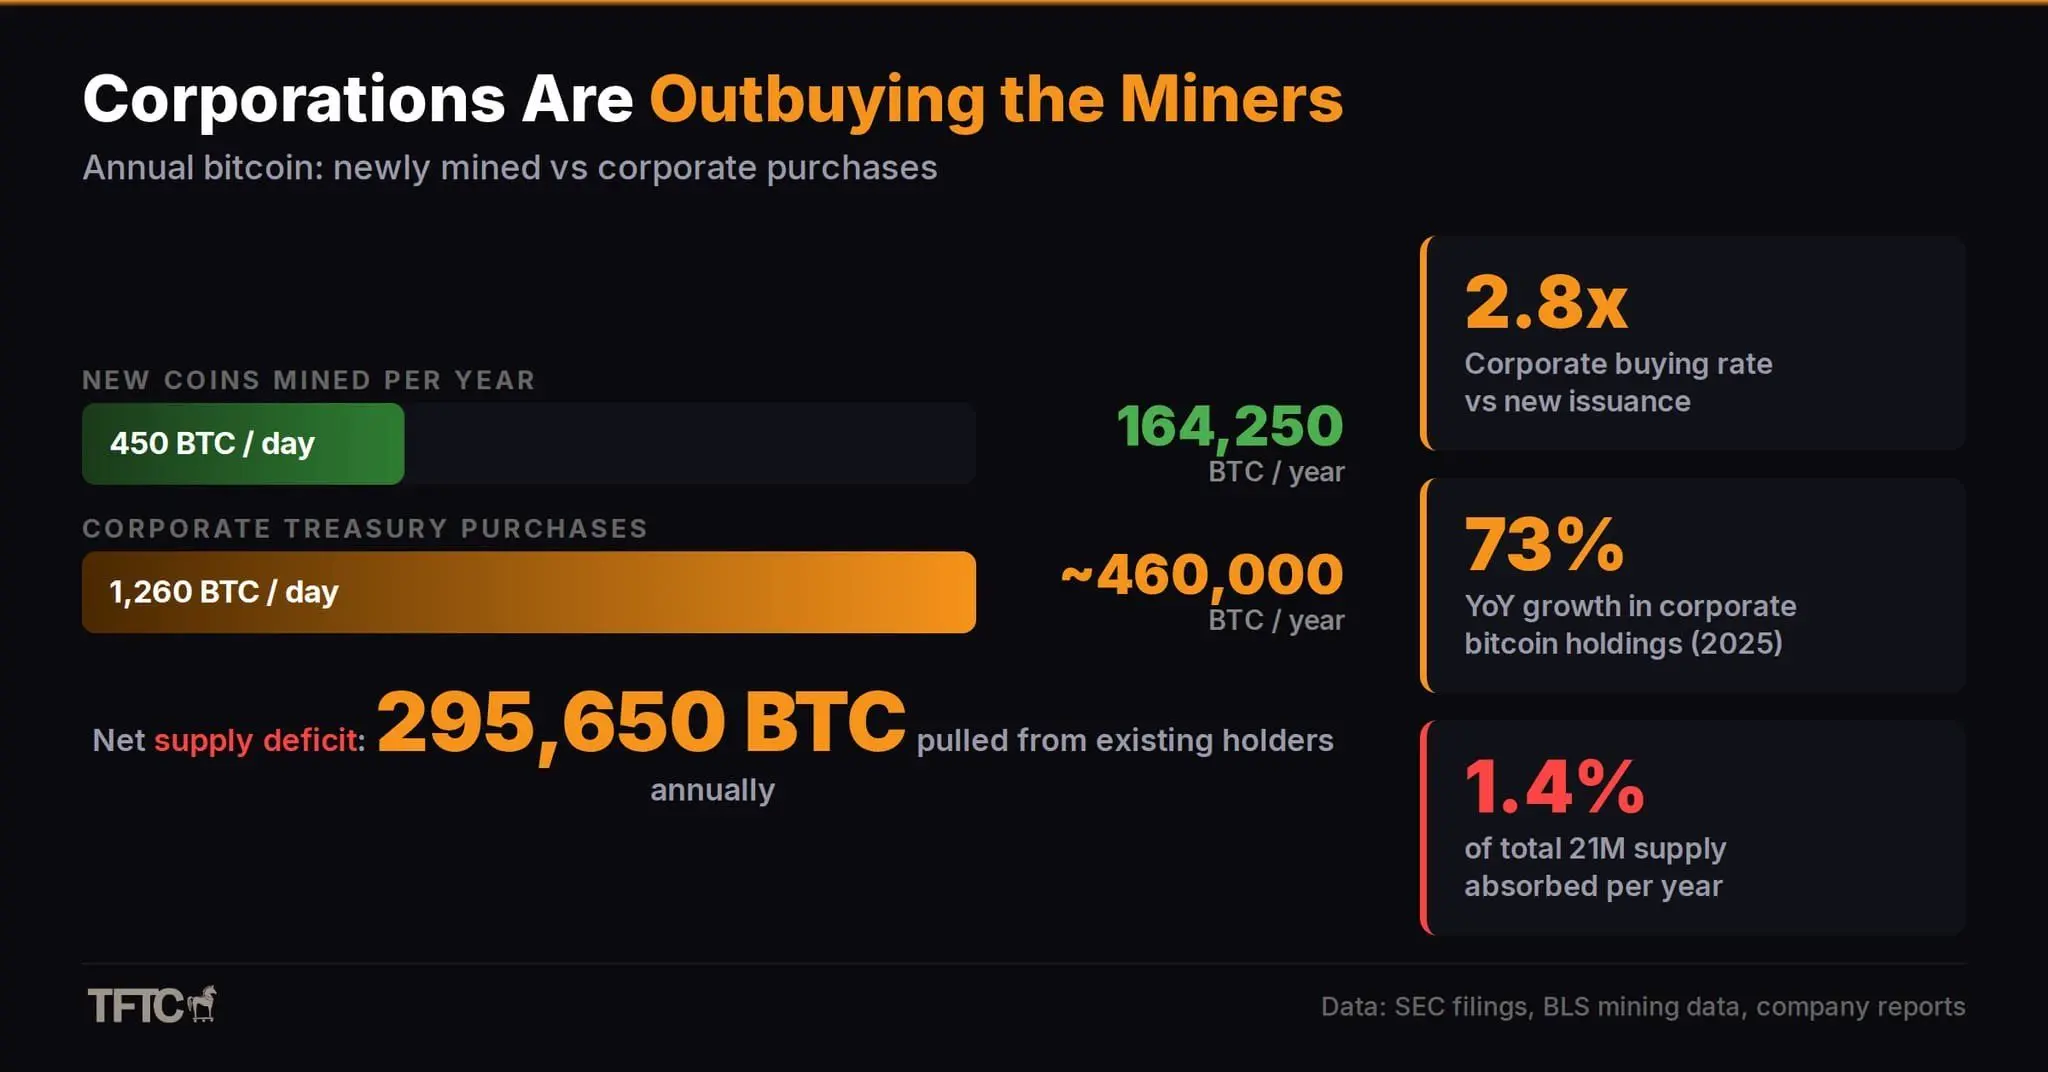The width and height of the screenshot is (2048, 1072).
Task: Click the green 450 BTC / day bar
Action: point(243,444)
